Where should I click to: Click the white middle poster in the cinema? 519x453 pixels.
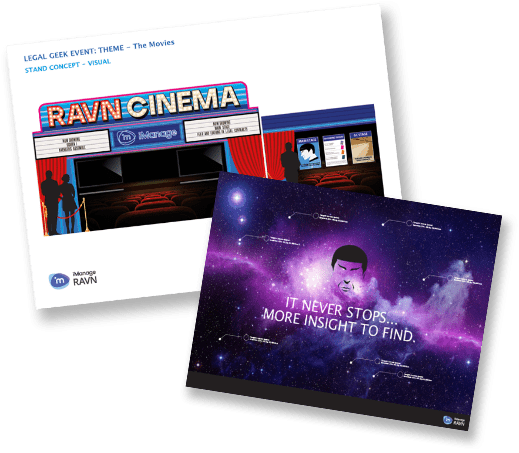(335, 150)
